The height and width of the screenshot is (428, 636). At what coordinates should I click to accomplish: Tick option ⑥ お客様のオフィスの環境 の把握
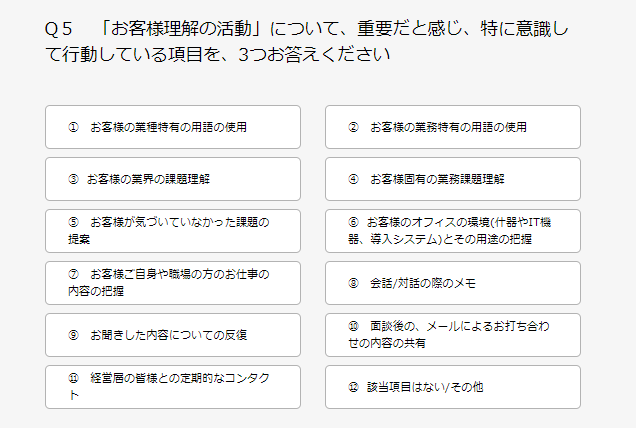tap(453, 231)
